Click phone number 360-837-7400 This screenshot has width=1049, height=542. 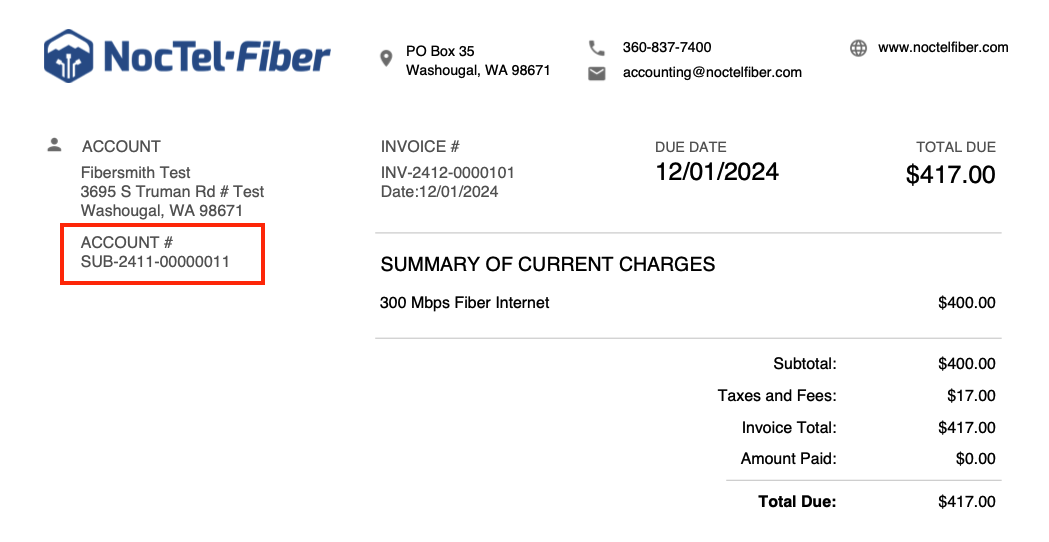[667, 47]
